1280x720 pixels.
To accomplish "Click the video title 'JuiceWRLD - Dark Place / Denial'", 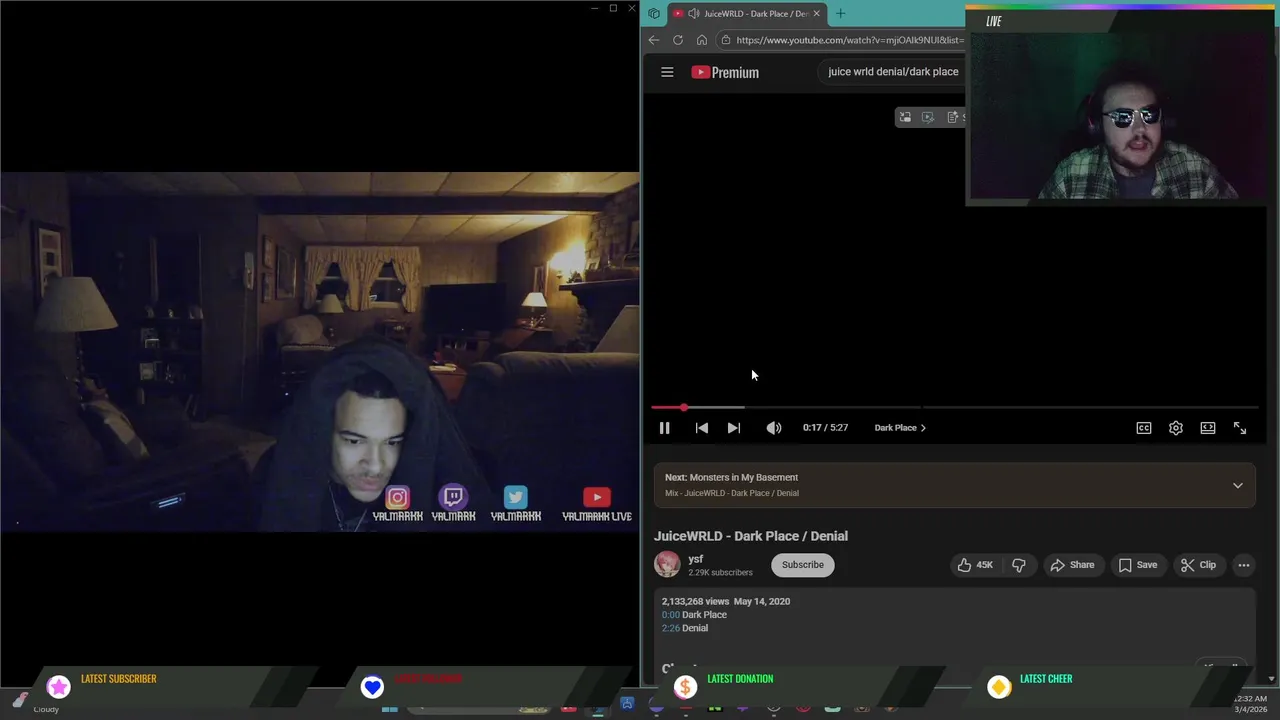I will point(751,536).
